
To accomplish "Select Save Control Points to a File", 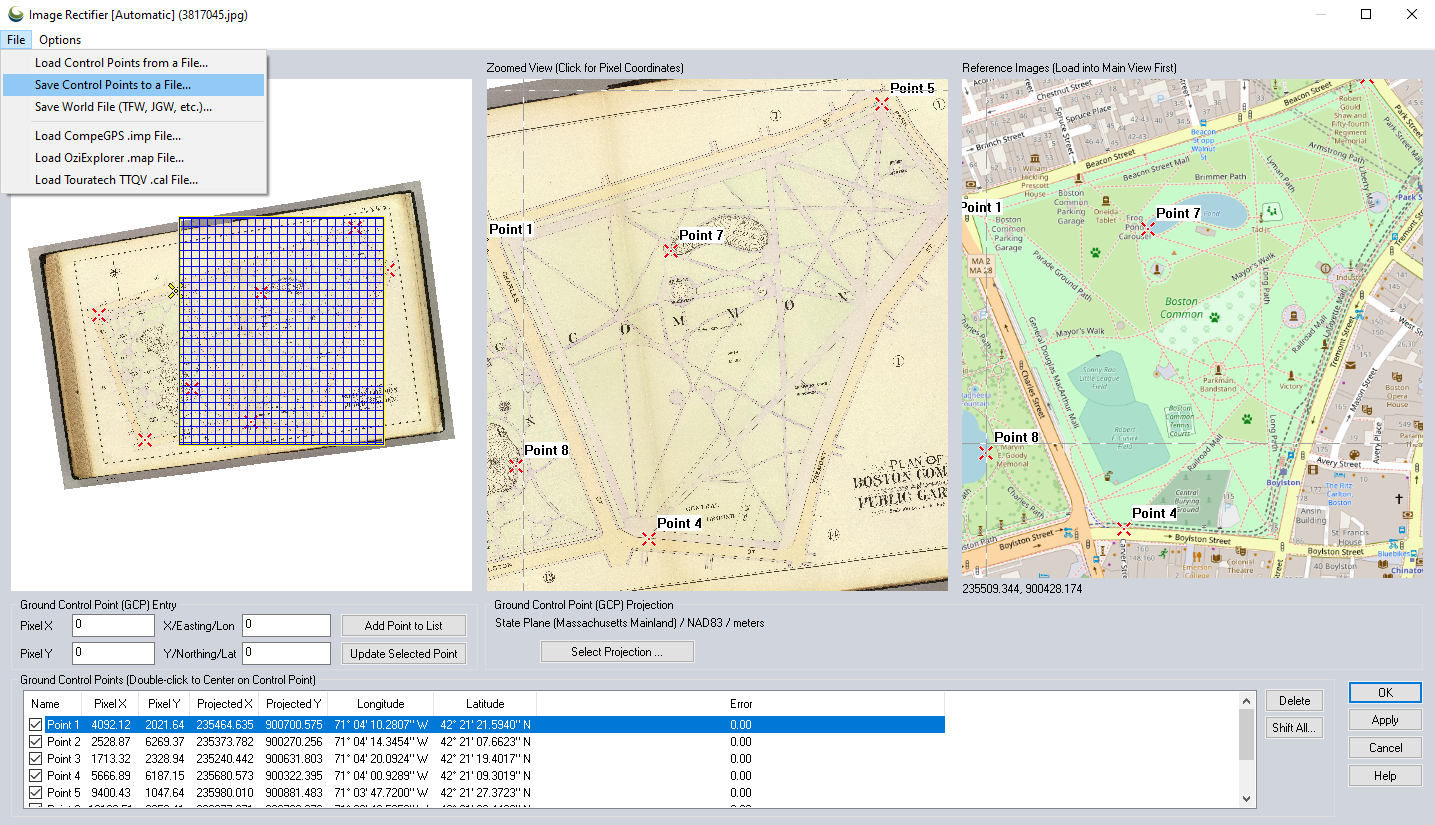I will pyautogui.click(x=134, y=85).
